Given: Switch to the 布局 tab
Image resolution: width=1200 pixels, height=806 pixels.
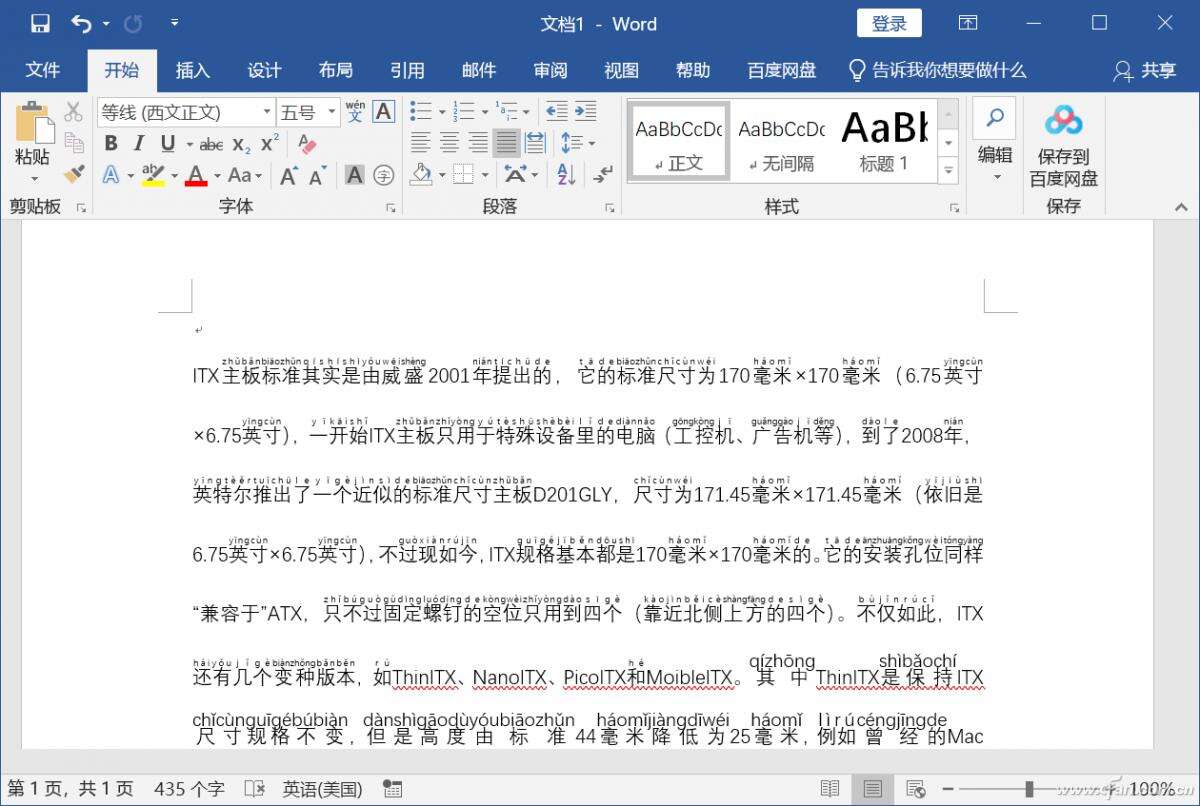Looking at the screenshot, I should click(336, 70).
